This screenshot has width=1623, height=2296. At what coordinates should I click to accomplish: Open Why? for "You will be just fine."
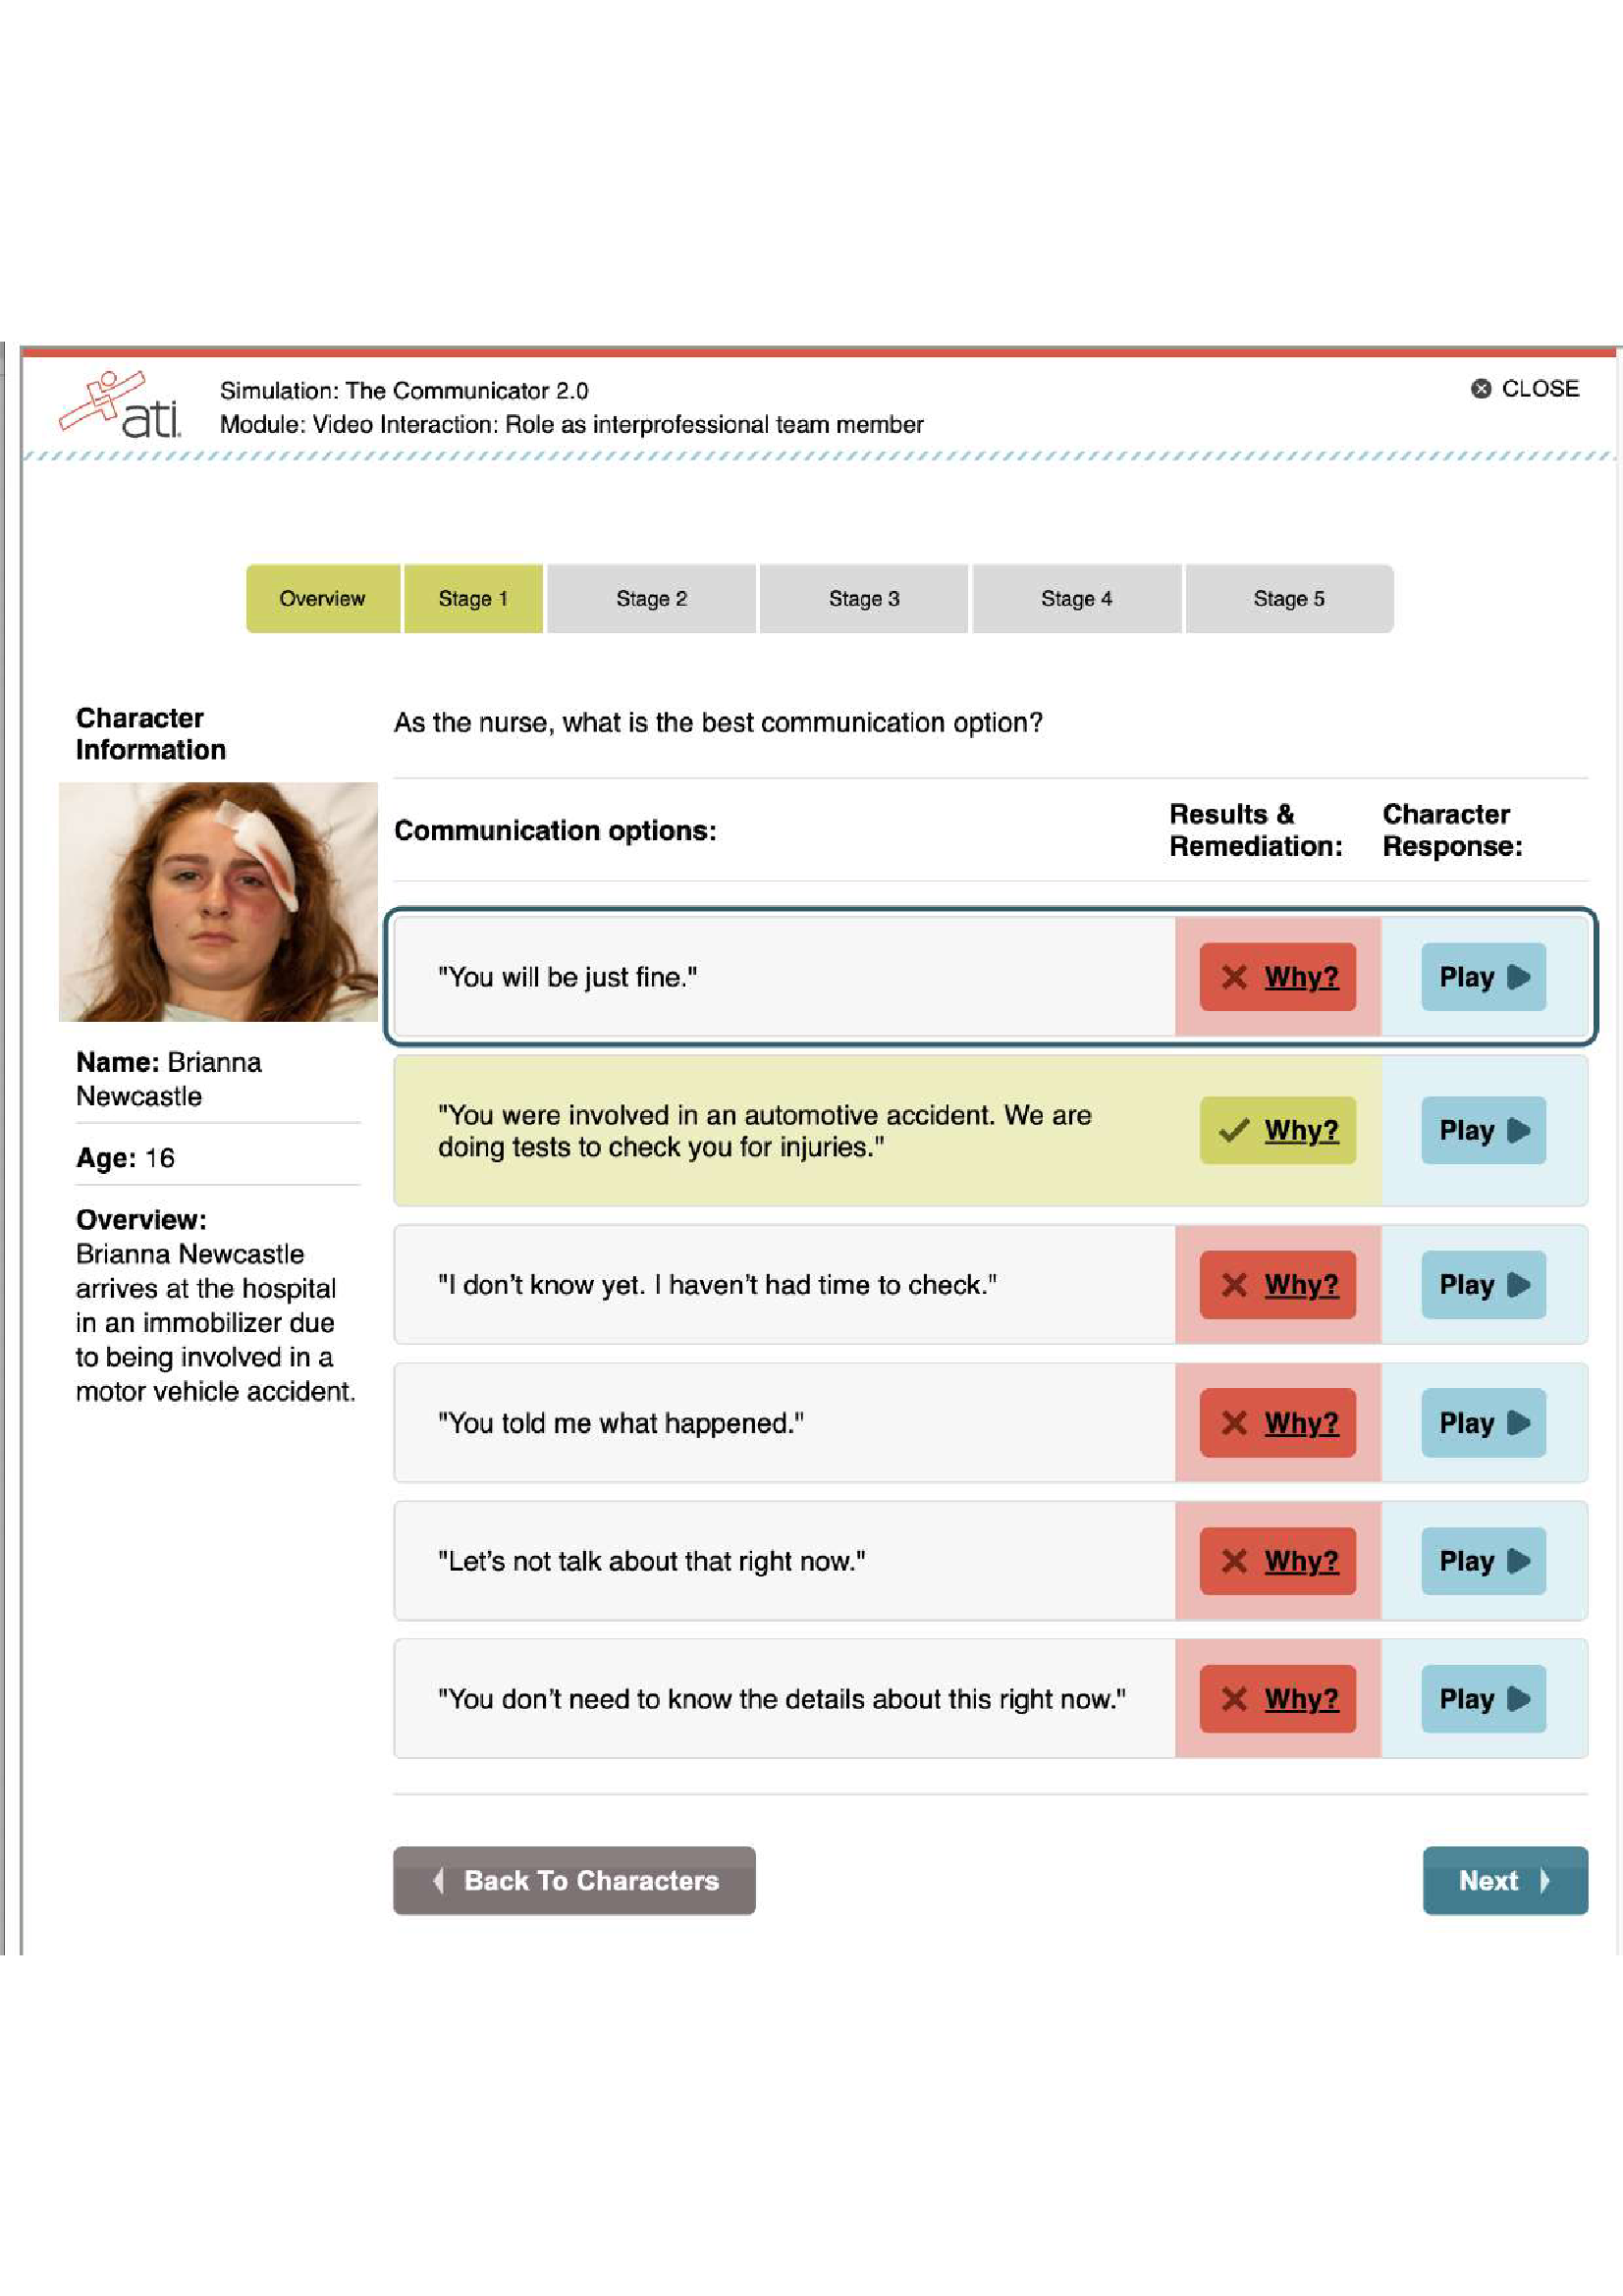pos(1300,977)
